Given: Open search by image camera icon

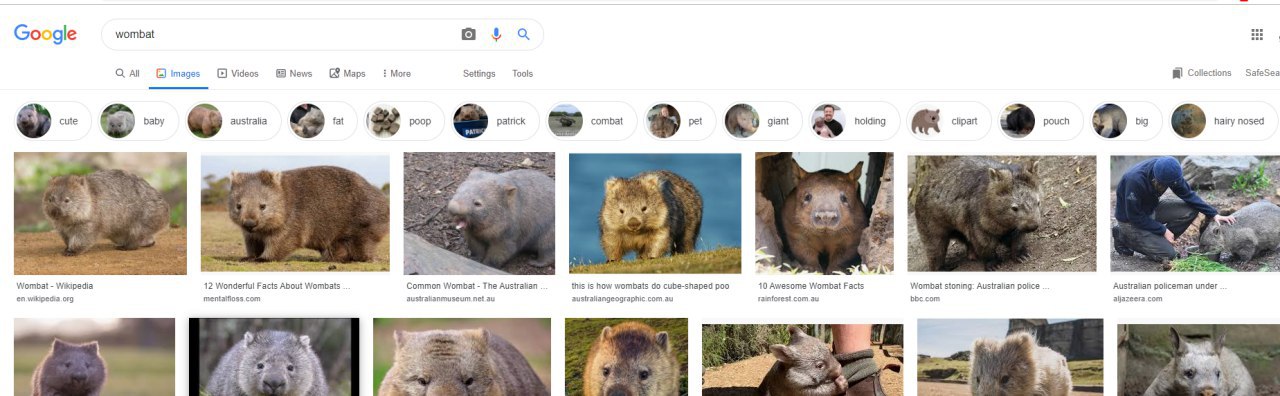Looking at the screenshot, I should pos(468,34).
